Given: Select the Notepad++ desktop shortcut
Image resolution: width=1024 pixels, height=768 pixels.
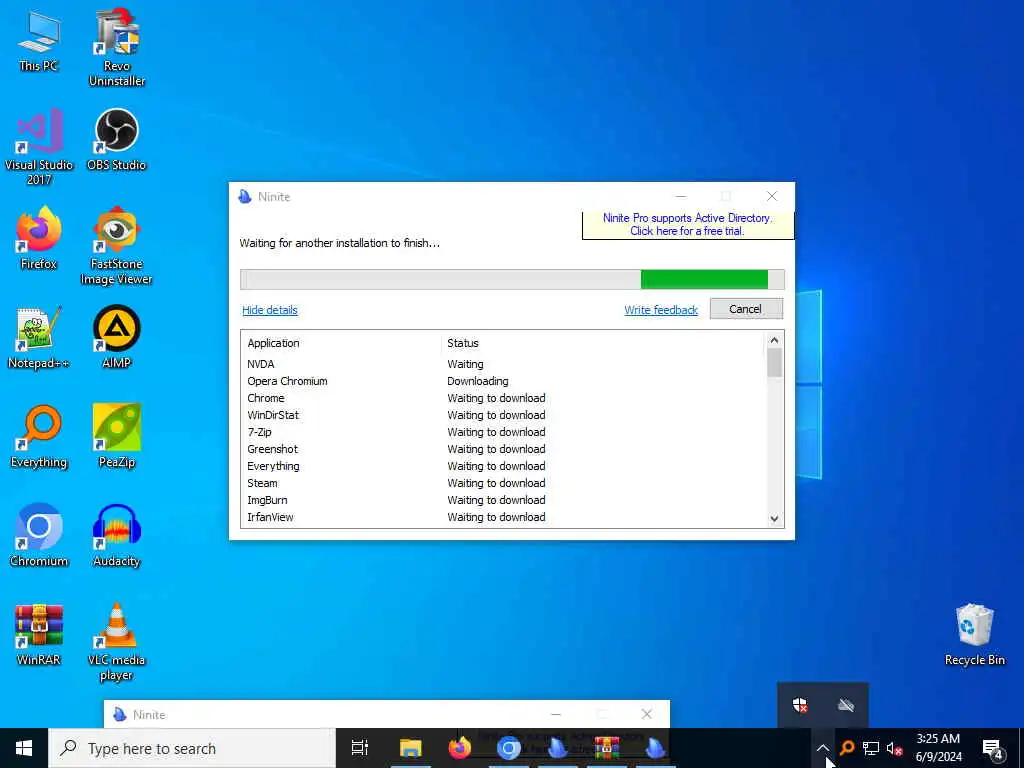Looking at the screenshot, I should tap(39, 338).
